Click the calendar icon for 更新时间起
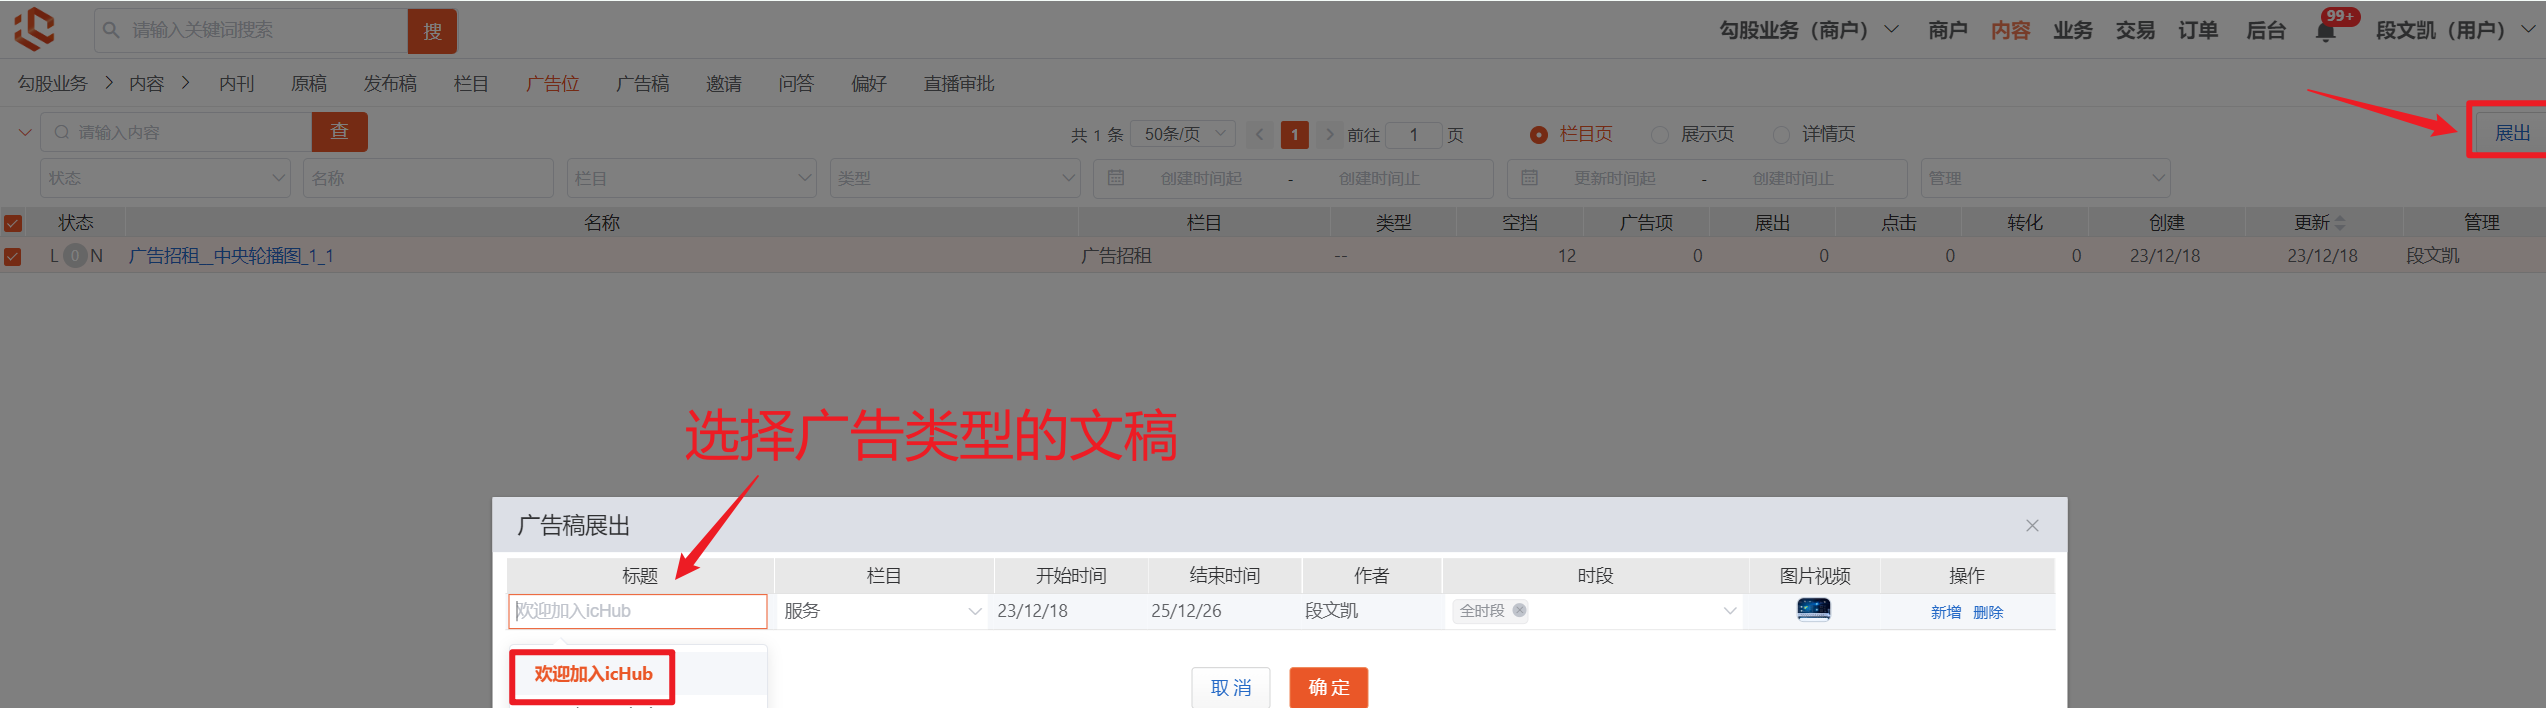Viewport: 2546px width, 708px height. click(x=1529, y=178)
